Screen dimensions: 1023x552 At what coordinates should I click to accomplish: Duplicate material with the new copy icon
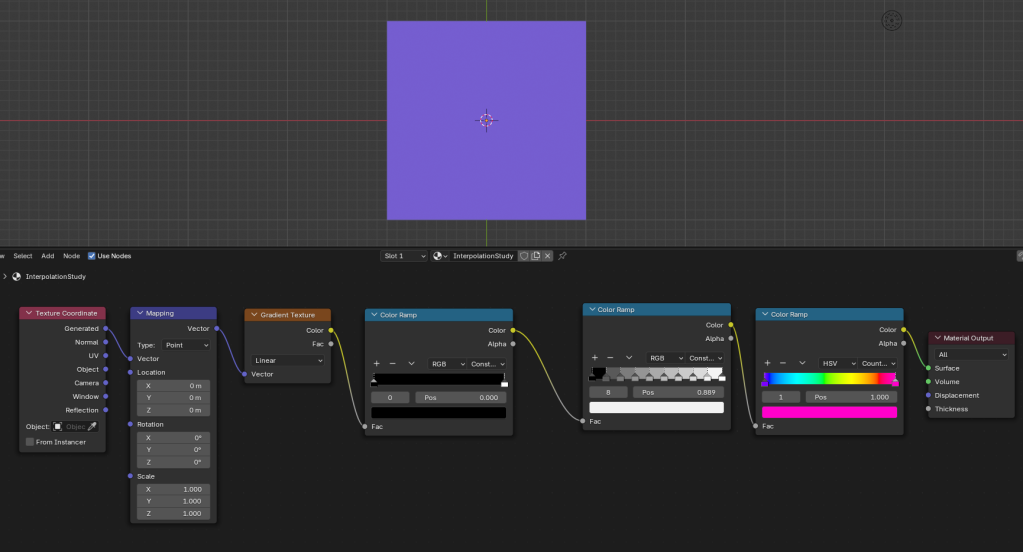pyautogui.click(x=536, y=256)
